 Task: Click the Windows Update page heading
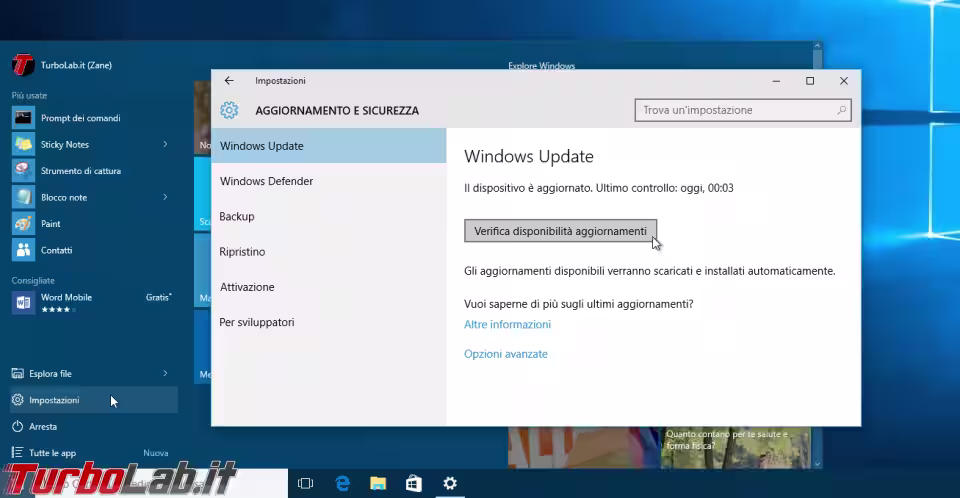(x=529, y=156)
